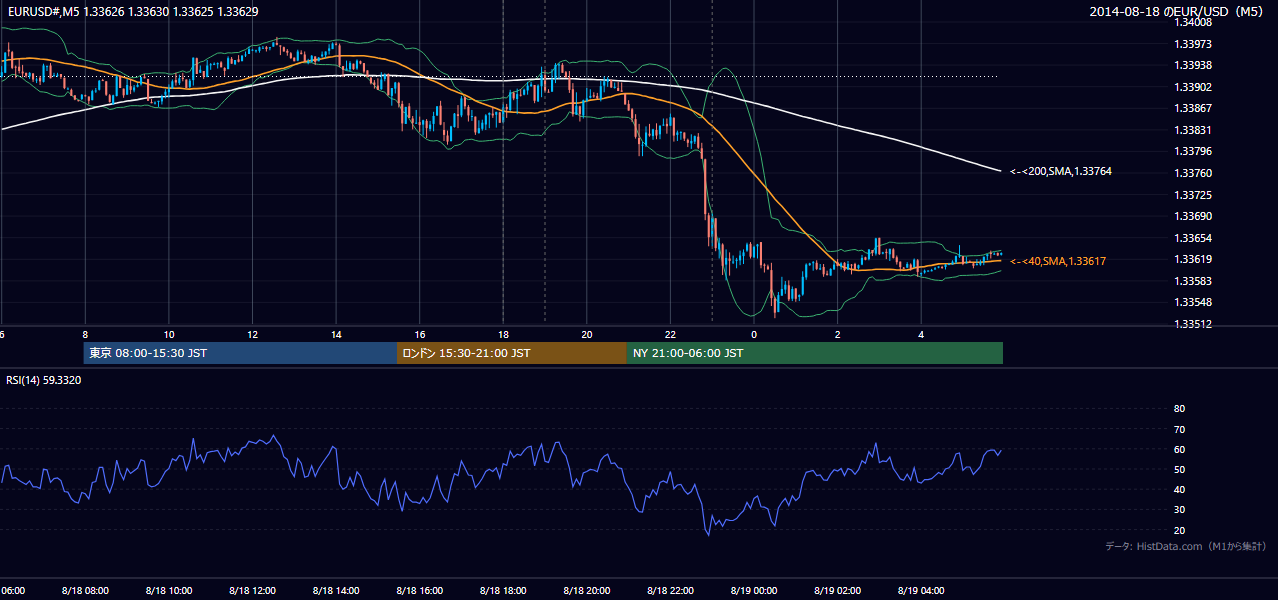Viewport: 1278px width, 600px height.
Task: Click the '8/18 20:00' bottom time label
Action: pyautogui.click(x=587, y=590)
